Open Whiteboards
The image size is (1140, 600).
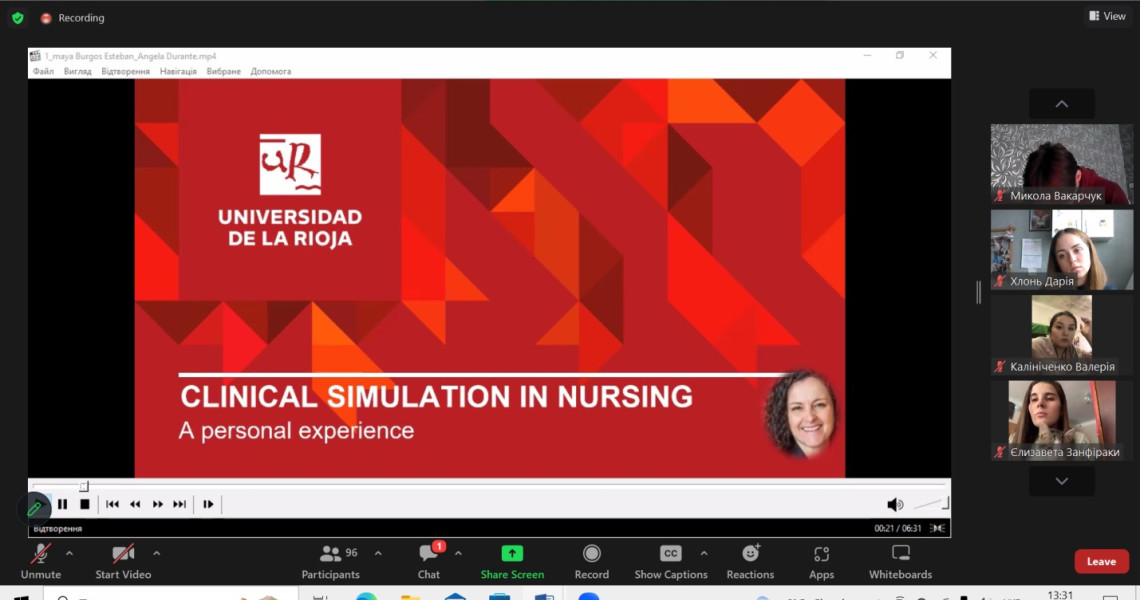(900, 562)
